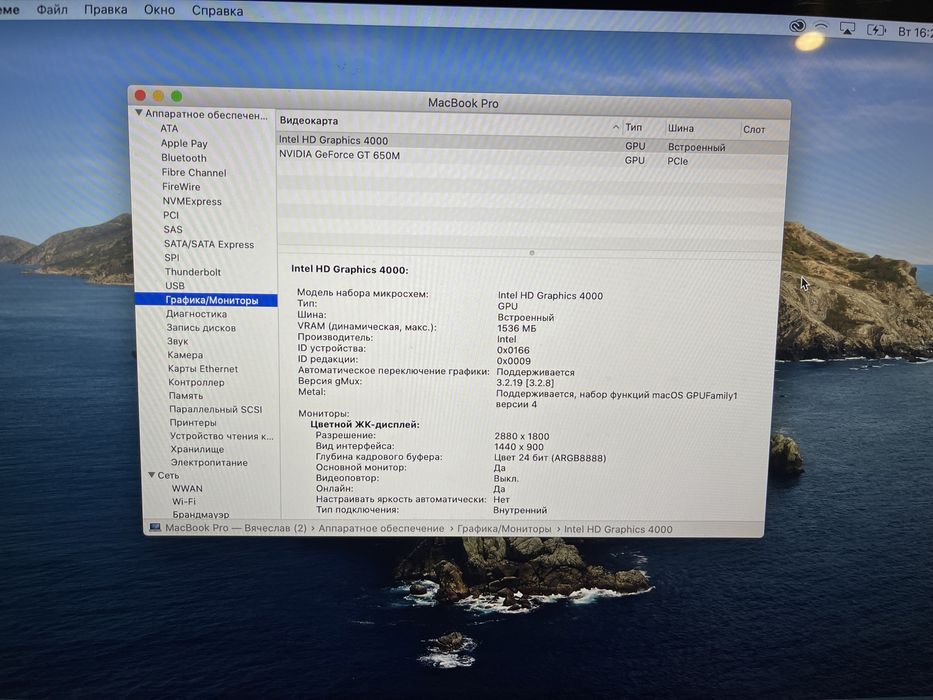Click the computer icon in the path bar
This screenshot has height=700, width=933.
pyautogui.click(x=155, y=527)
